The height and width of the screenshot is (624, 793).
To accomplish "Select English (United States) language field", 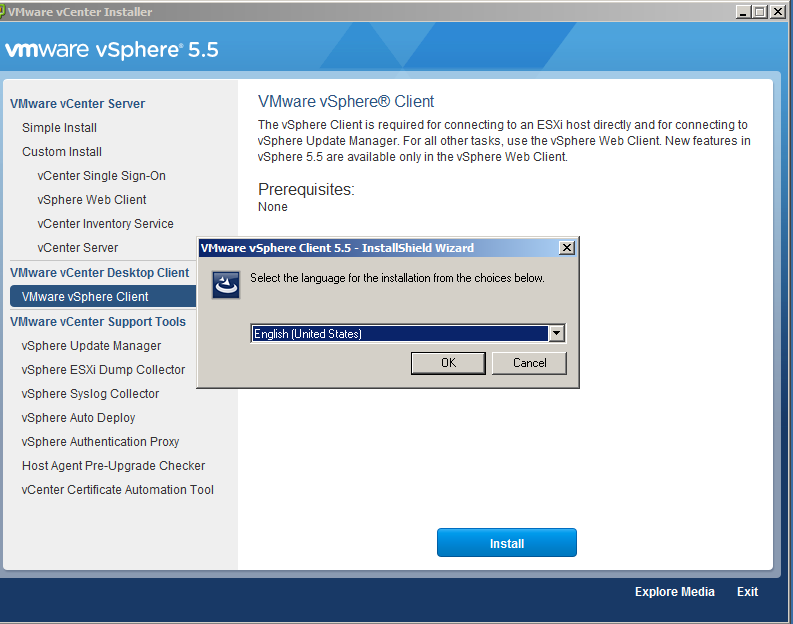I will [x=399, y=334].
